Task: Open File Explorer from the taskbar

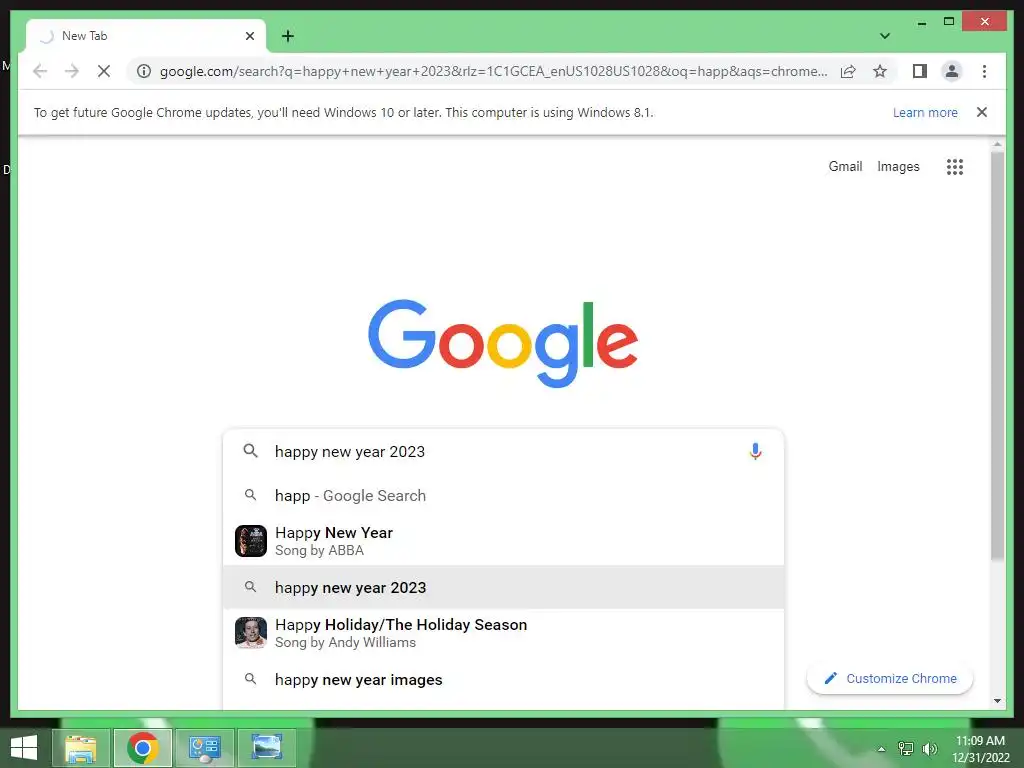Action: point(81,748)
